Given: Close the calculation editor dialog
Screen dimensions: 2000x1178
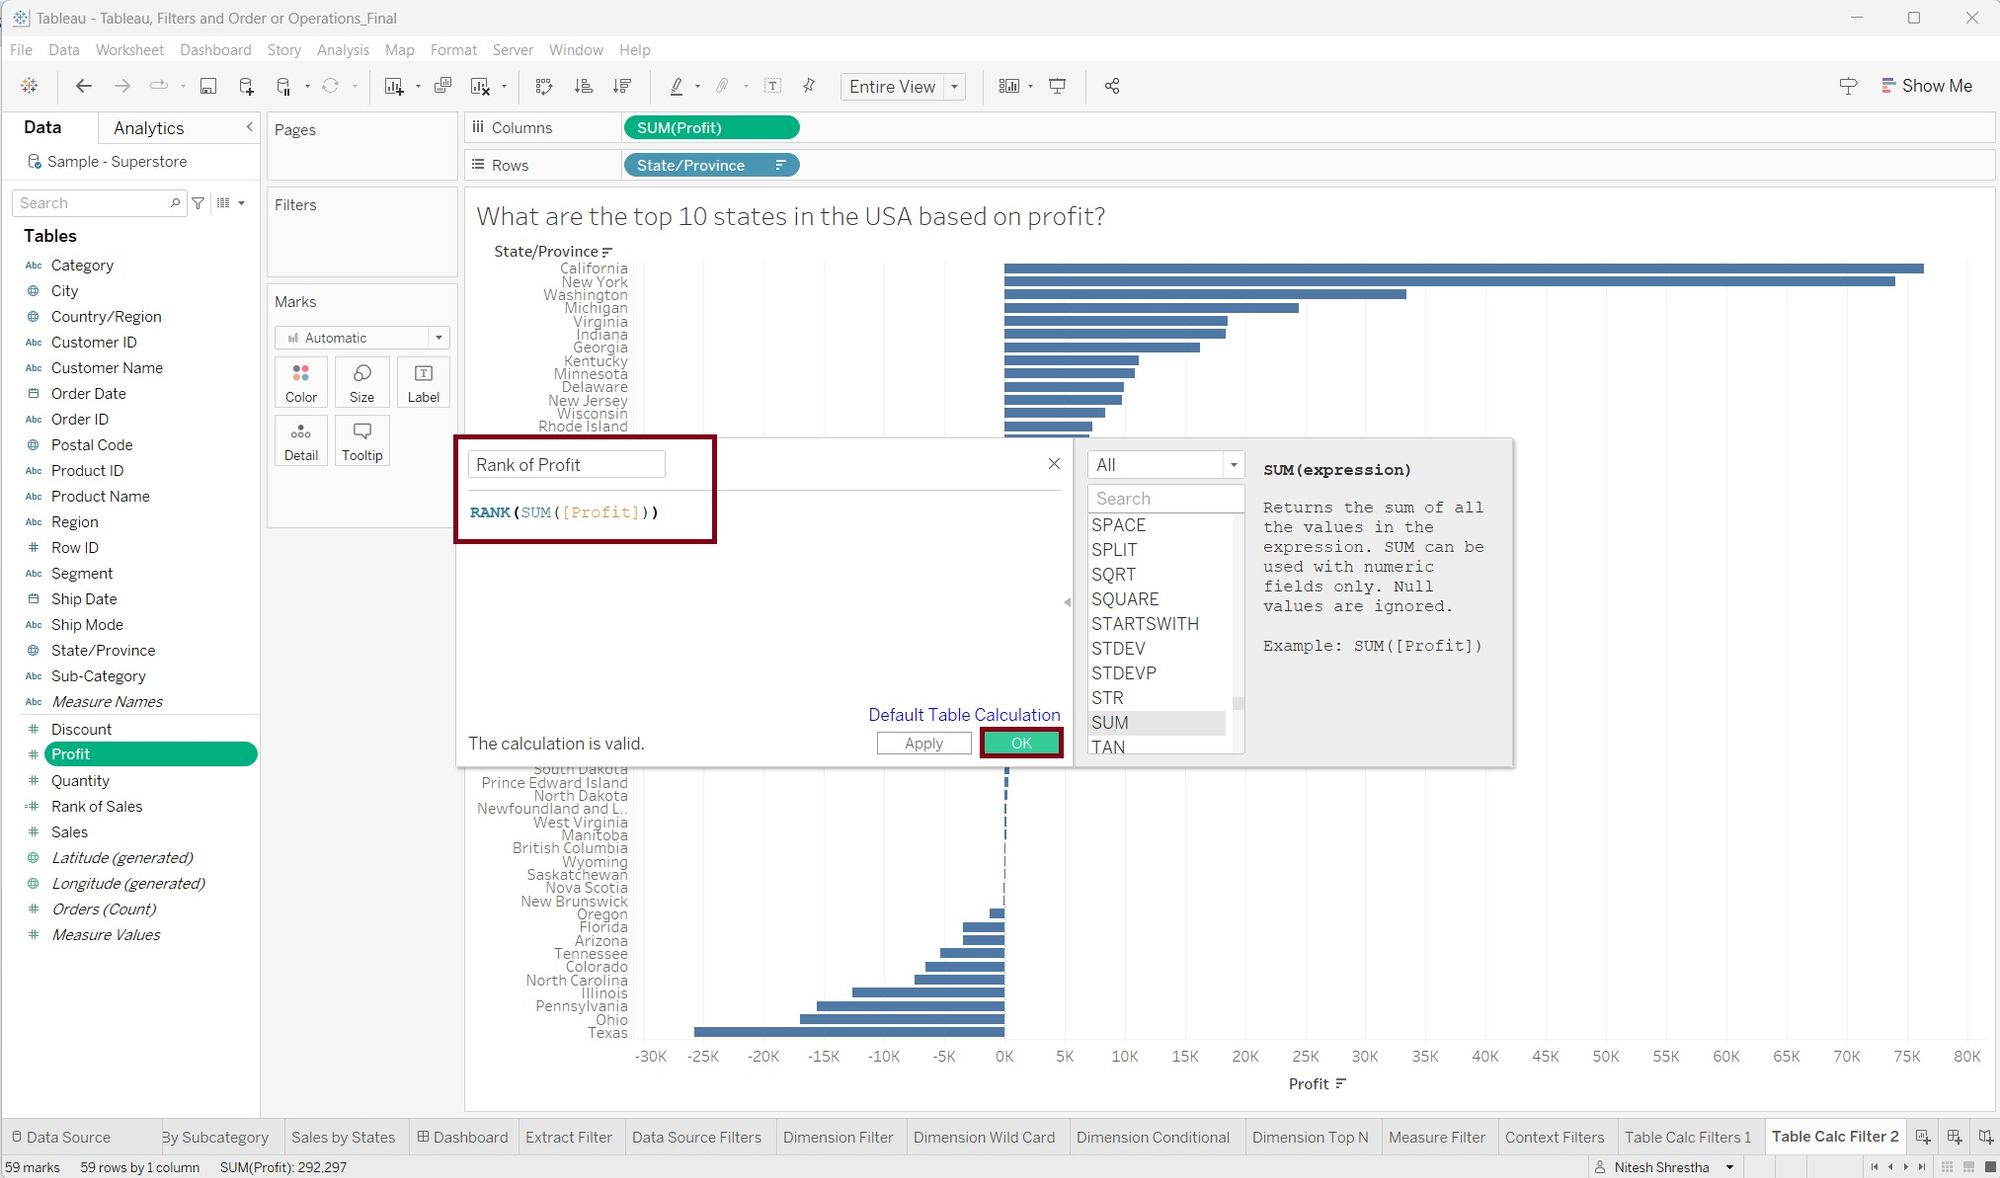Looking at the screenshot, I should (x=1054, y=464).
